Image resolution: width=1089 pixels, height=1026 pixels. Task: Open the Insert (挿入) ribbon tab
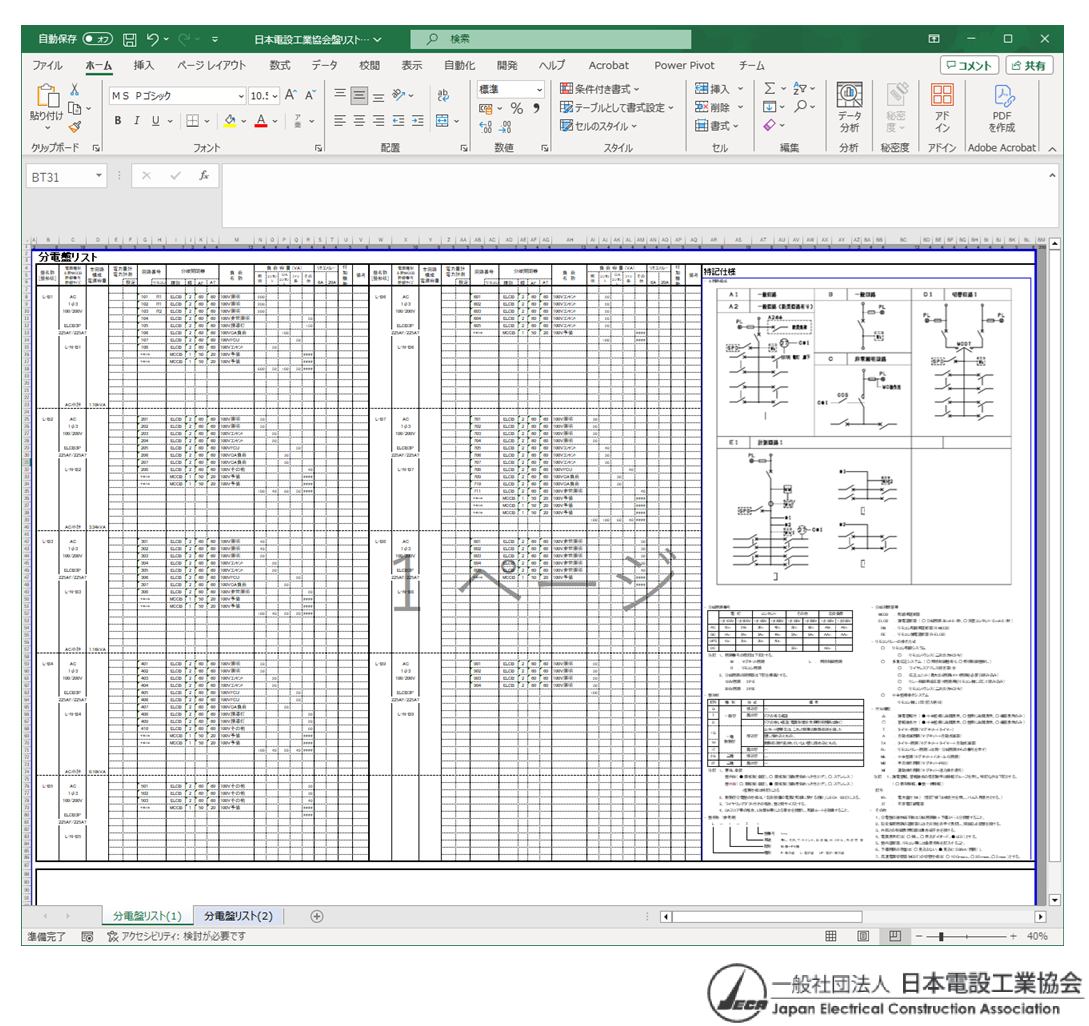click(x=144, y=65)
